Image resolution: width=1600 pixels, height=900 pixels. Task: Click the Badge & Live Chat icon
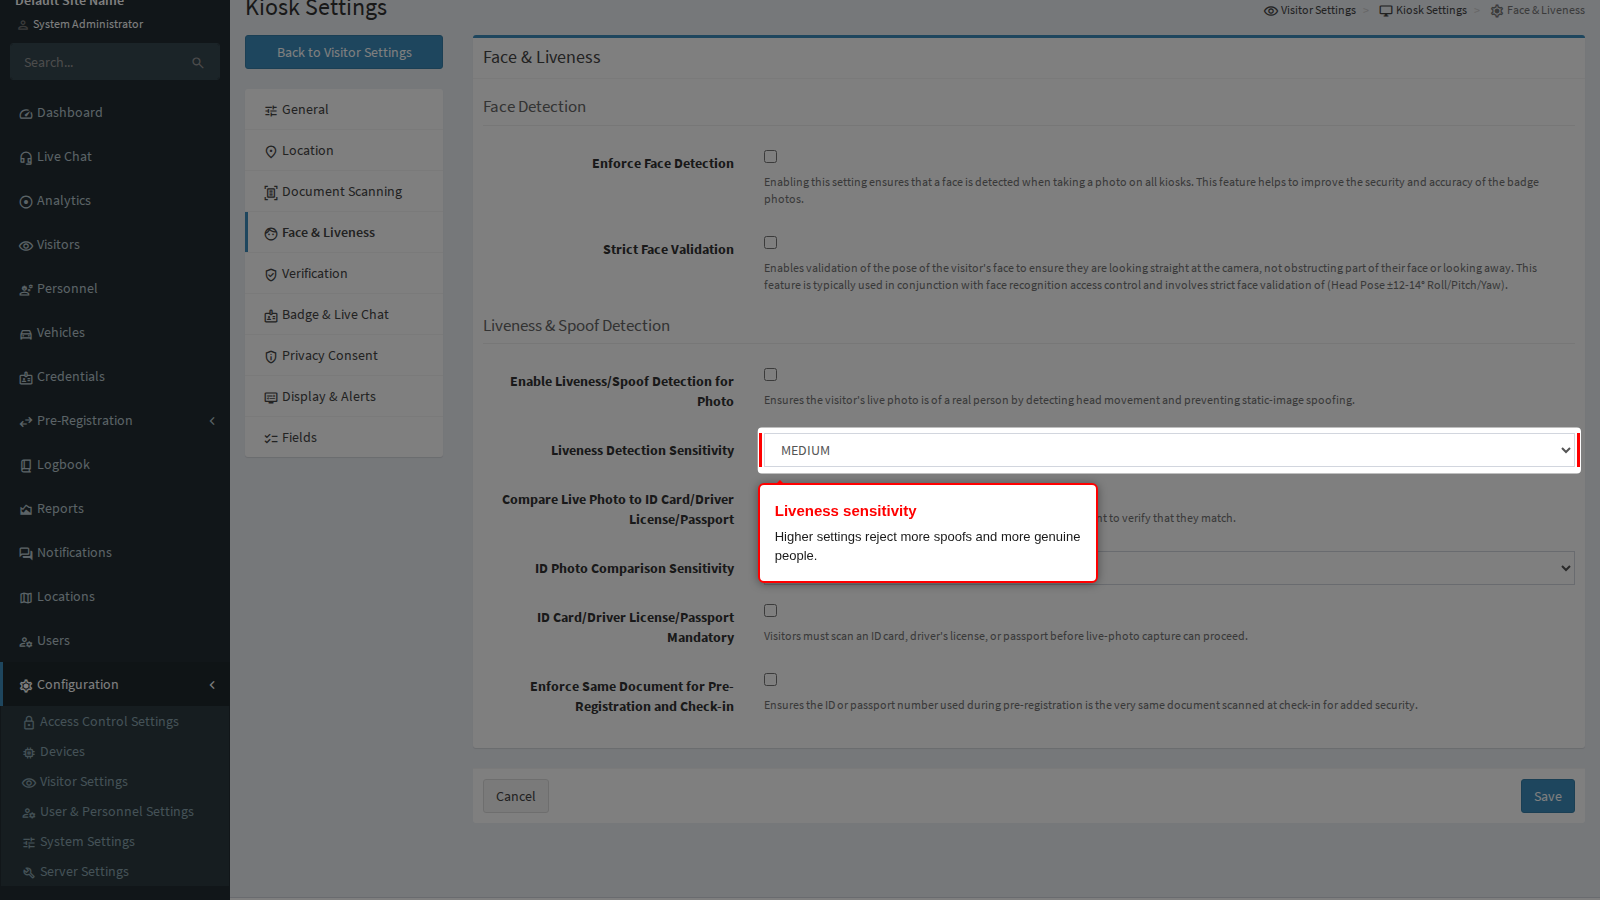[x=271, y=316]
